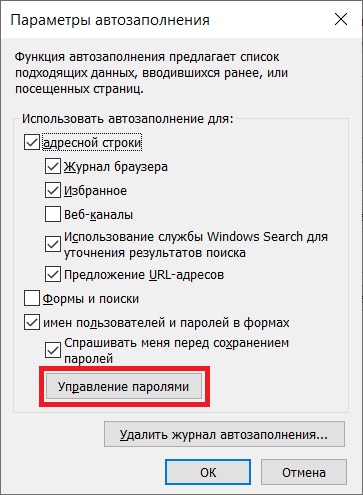363x495 pixels.
Task: Cancel changes with the 'Отмена' button
Action: pos(304,472)
